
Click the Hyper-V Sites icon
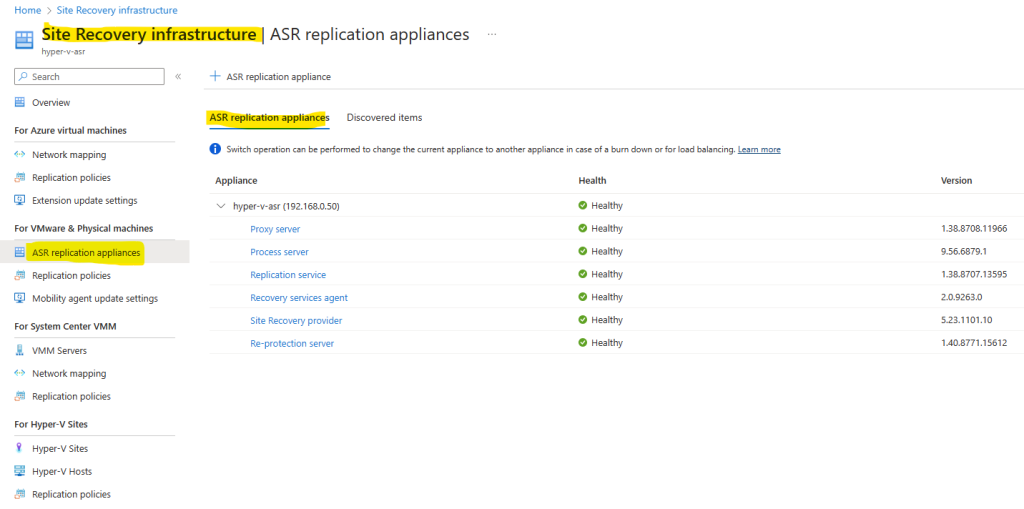click(20, 449)
